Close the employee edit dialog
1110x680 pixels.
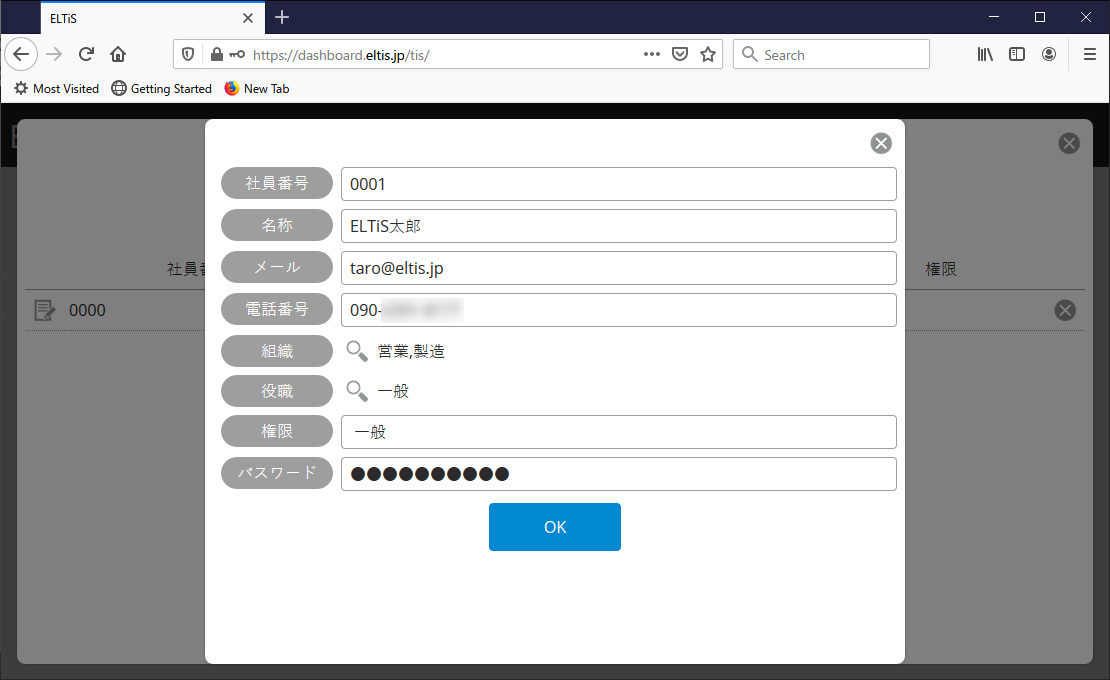tap(881, 144)
